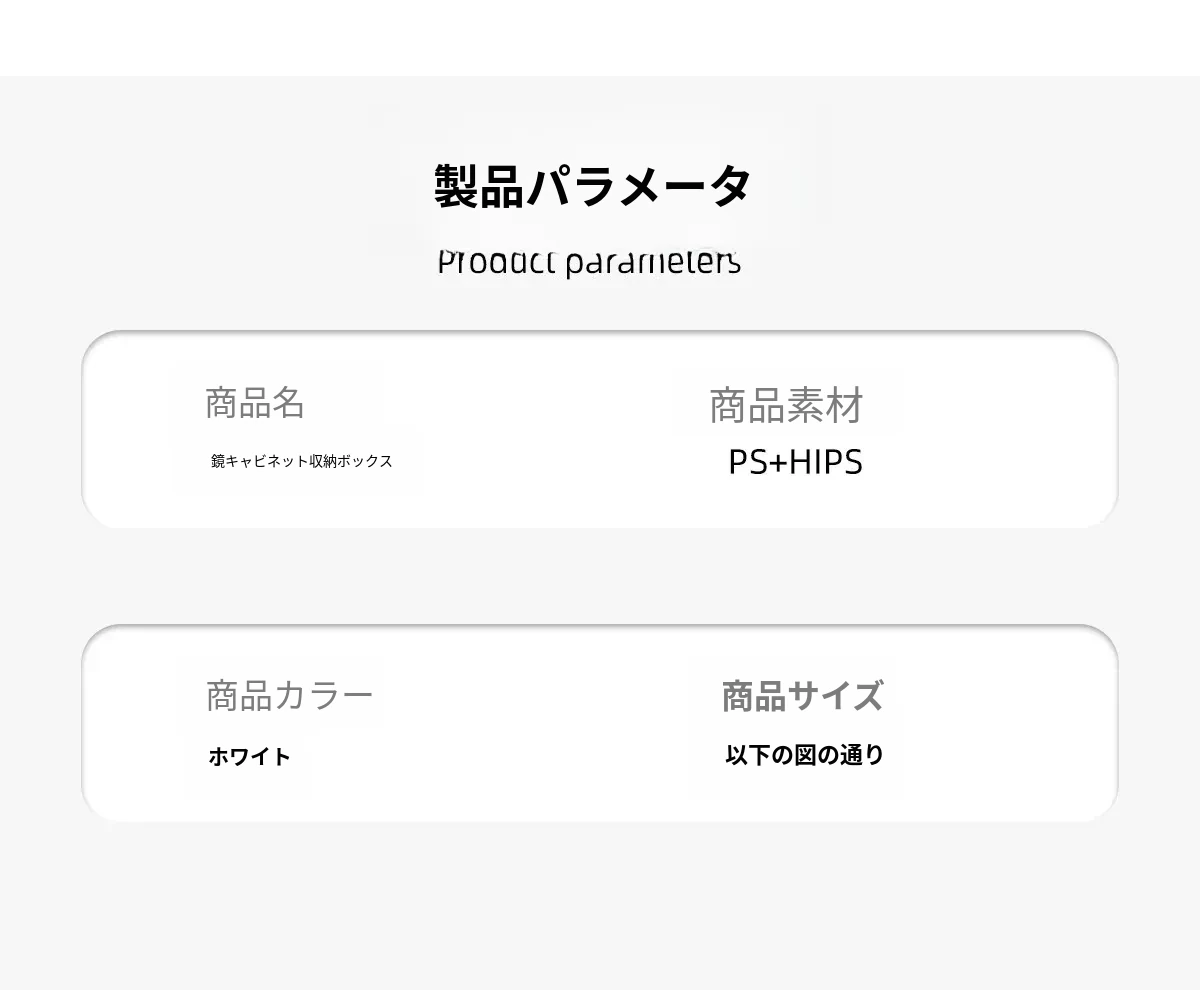Click the word "Product" in the subtitle
Screen dimensions: 1200x990
pyautogui.click(x=496, y=263)
